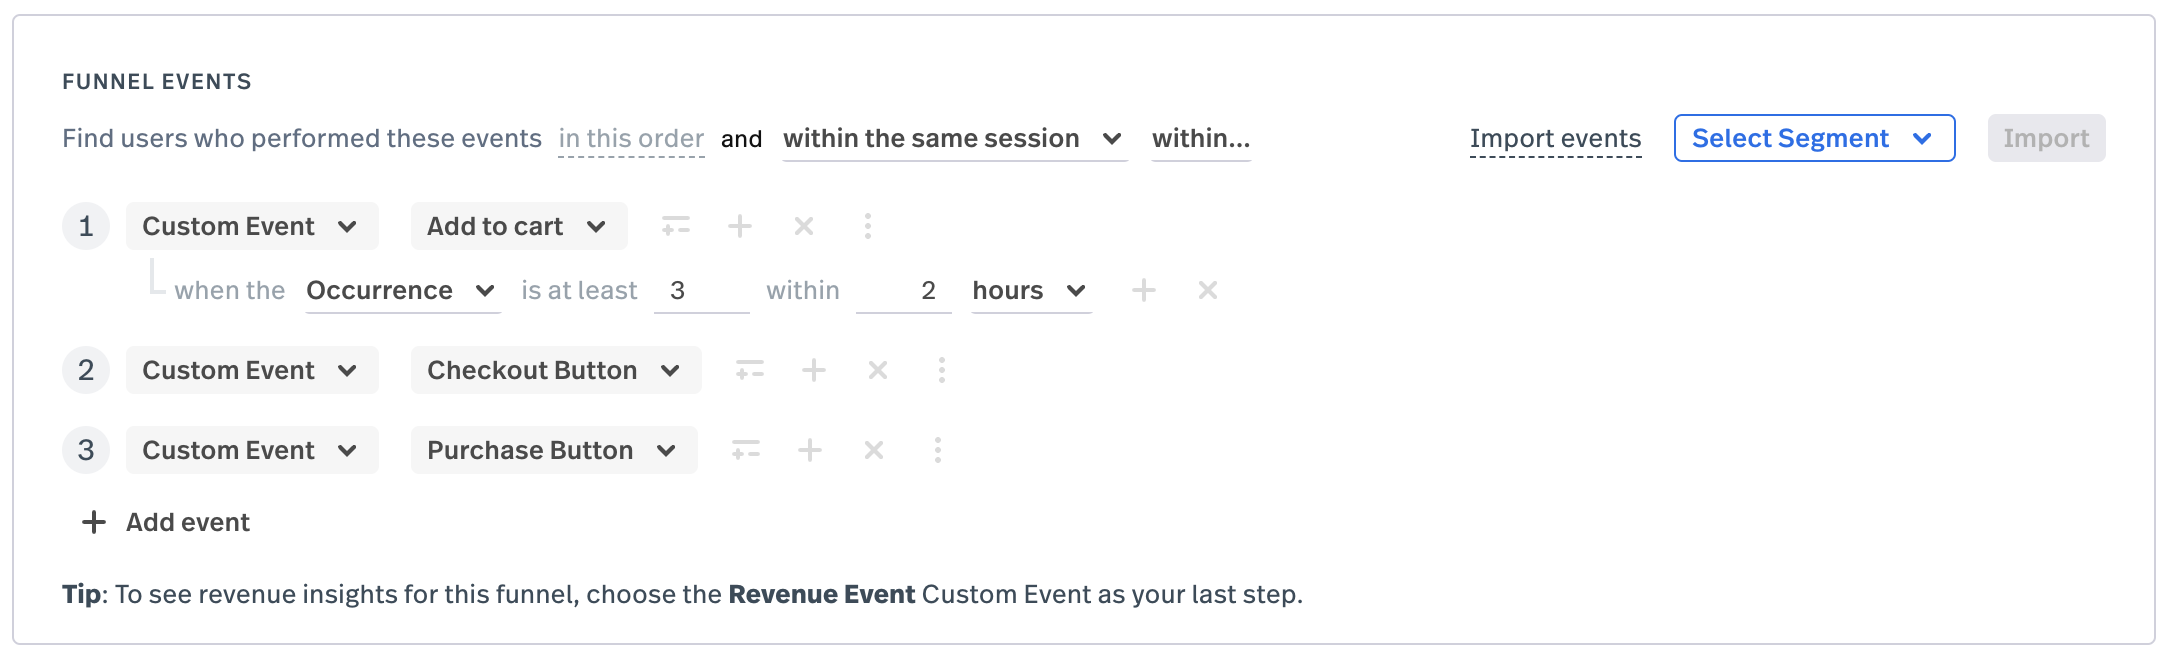Change the hours time unit dropdown
This screenshot has width=2172, height=658.
(x=1031, y=290)
